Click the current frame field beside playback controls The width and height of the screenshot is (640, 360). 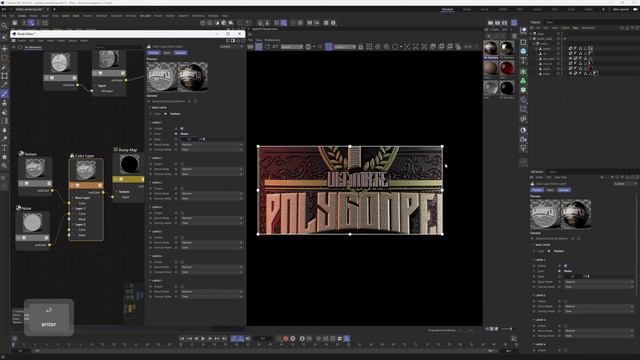(263, 338)
